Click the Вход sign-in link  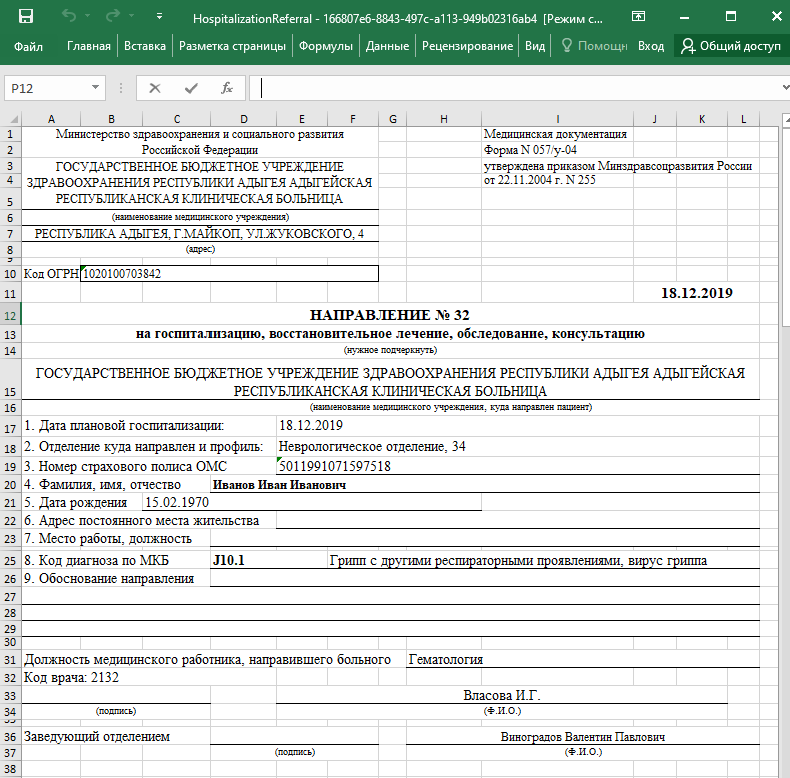coord(651,46)
